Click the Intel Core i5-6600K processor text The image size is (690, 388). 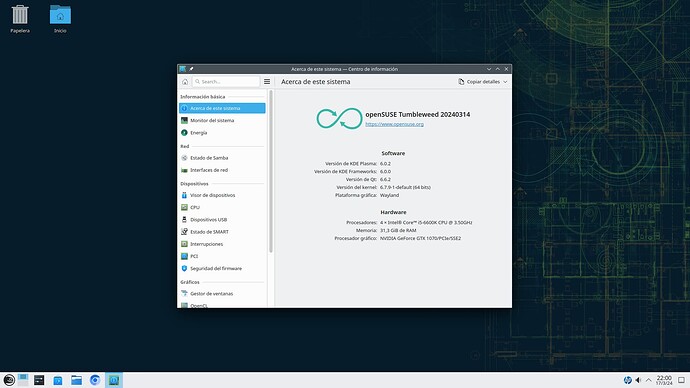coord(426,223)
